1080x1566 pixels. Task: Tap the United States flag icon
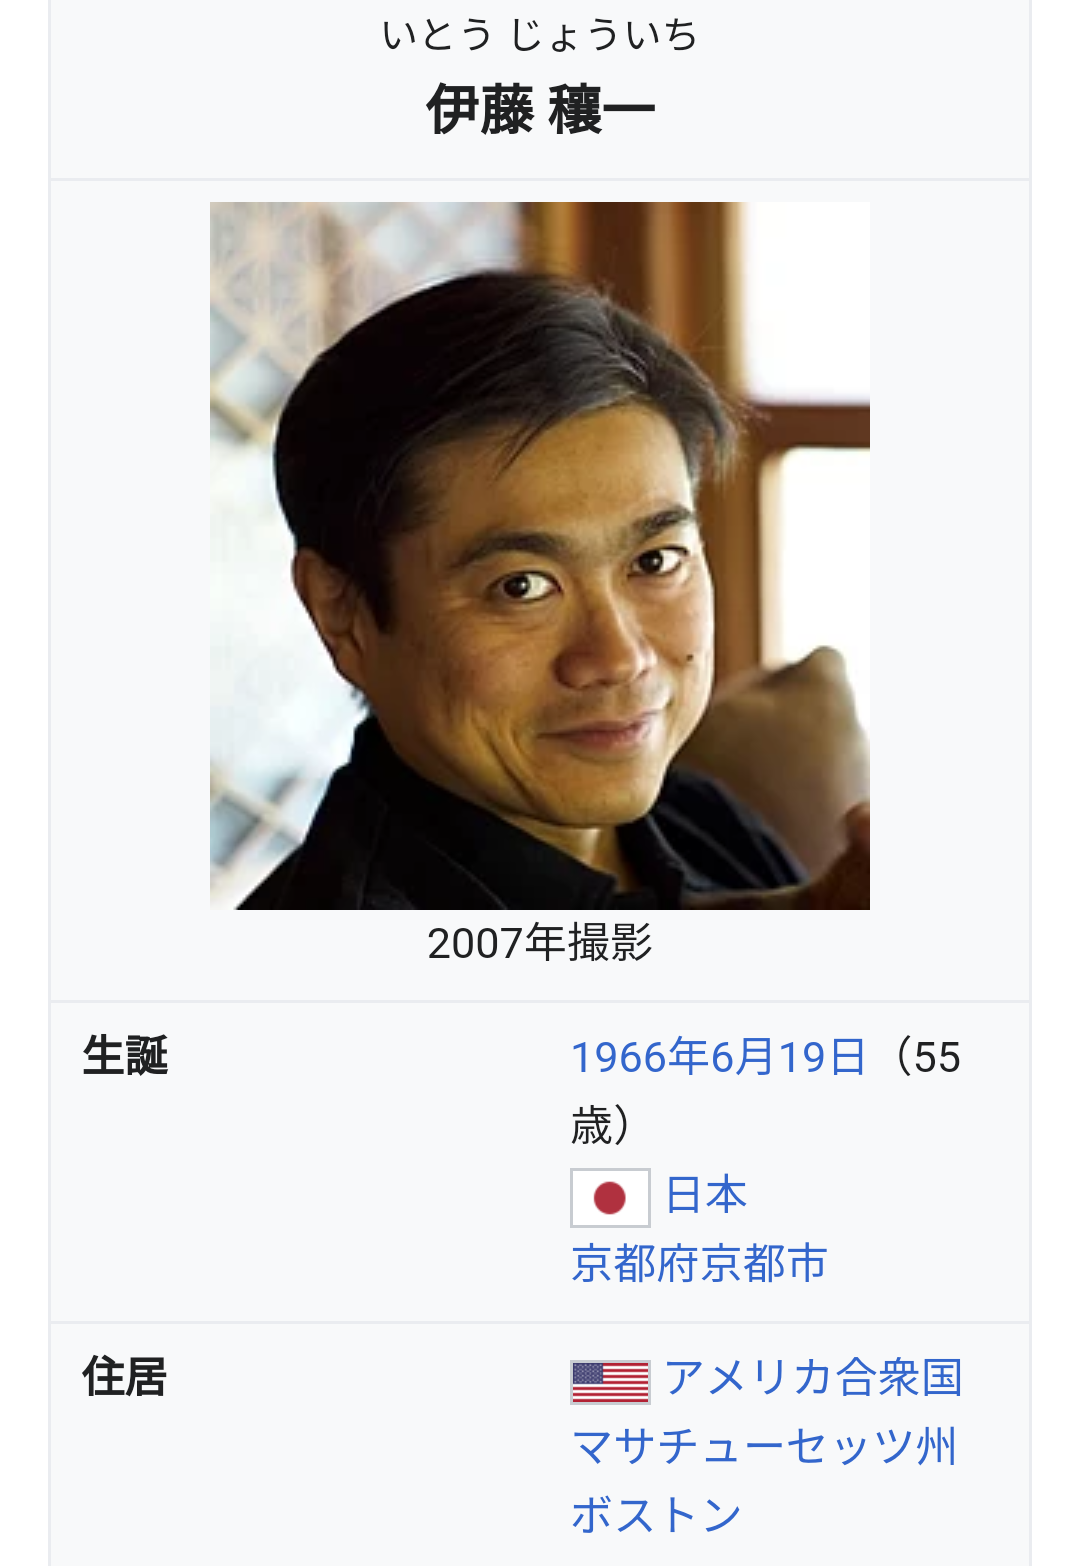(610, 1382)
